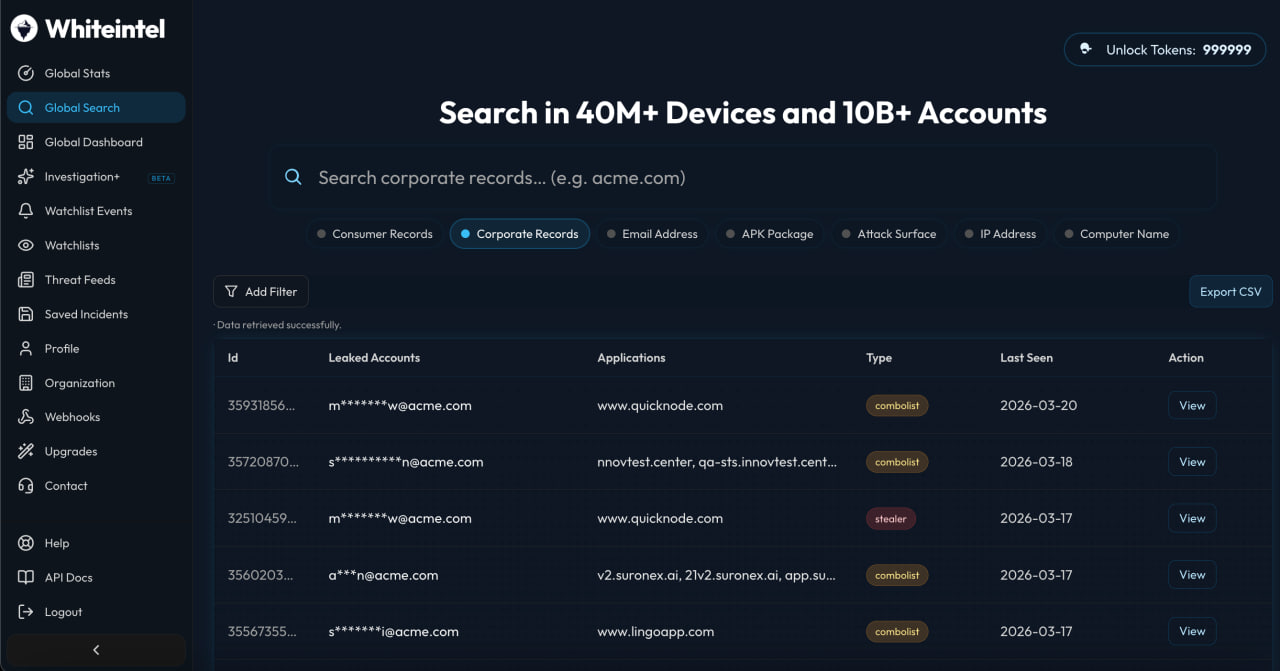Click the Profile person icon

pyautogui.click(x=26, y=348)
